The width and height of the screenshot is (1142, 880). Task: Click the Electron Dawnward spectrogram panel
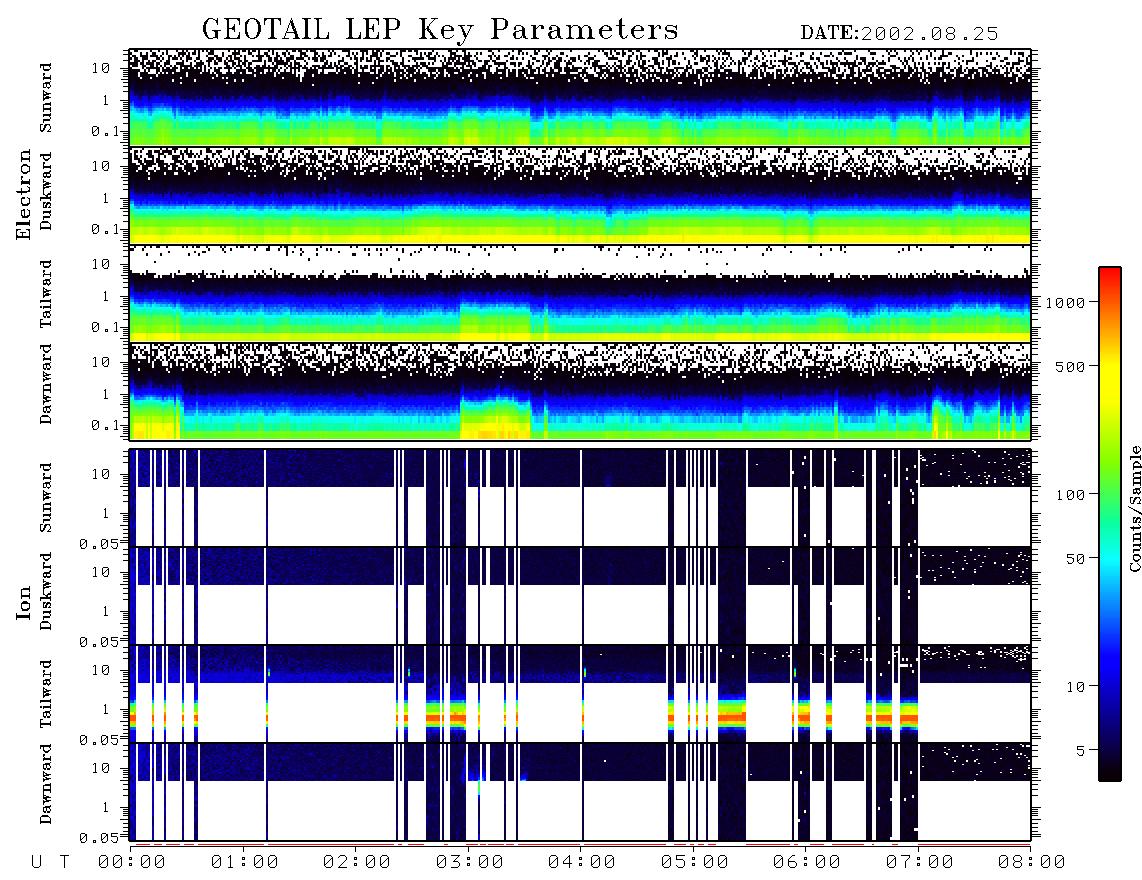(x=580, y=392)
